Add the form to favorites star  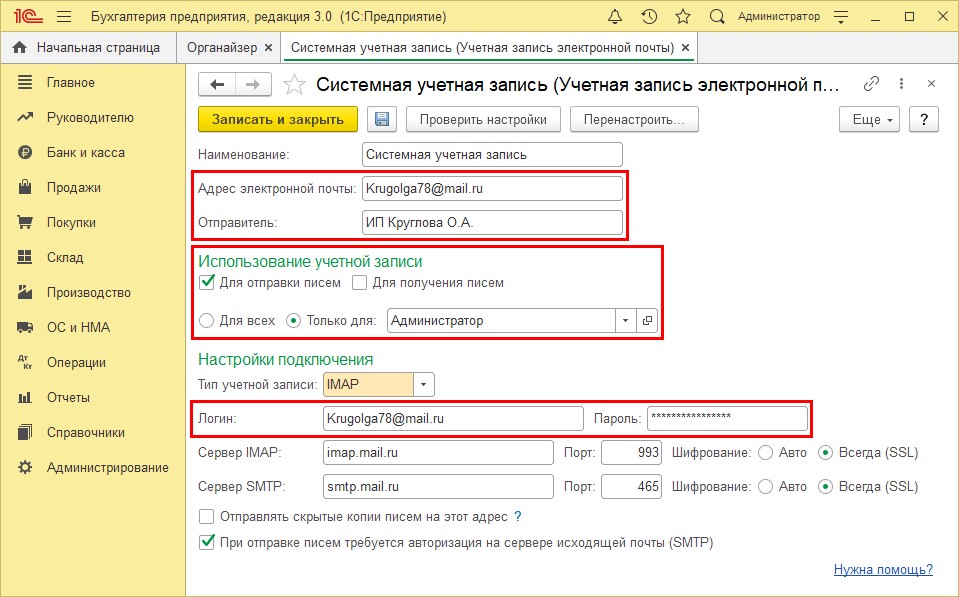click(x=294, y=84)
